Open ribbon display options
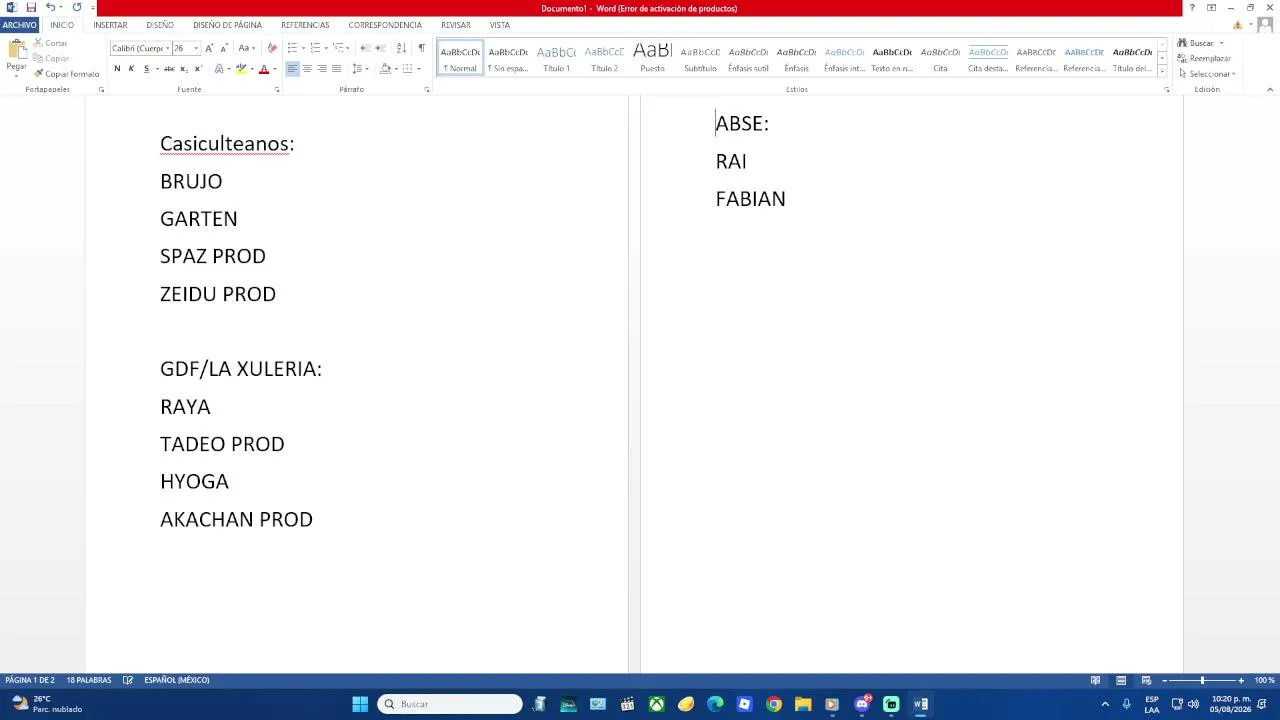 [x=1211, y=8]
